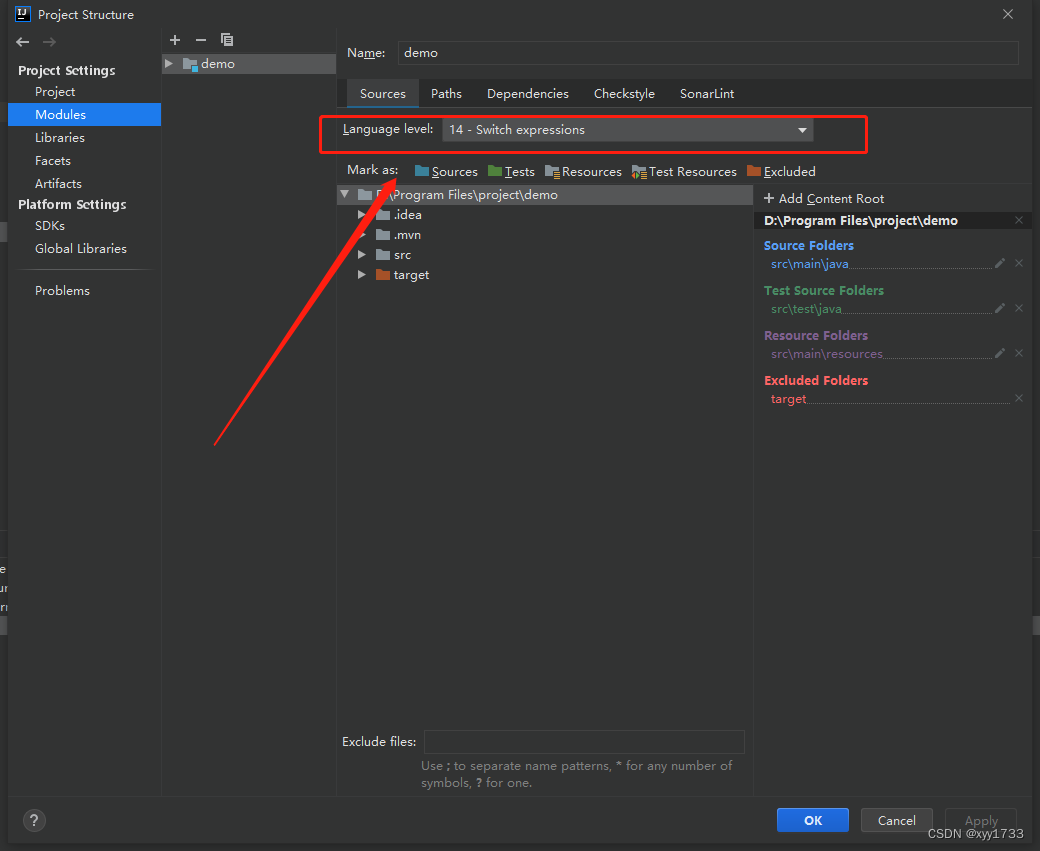Unmark src\main\java source folder
The width and height of the screenshot is (1040, 851).
[x=1019, y=263]
